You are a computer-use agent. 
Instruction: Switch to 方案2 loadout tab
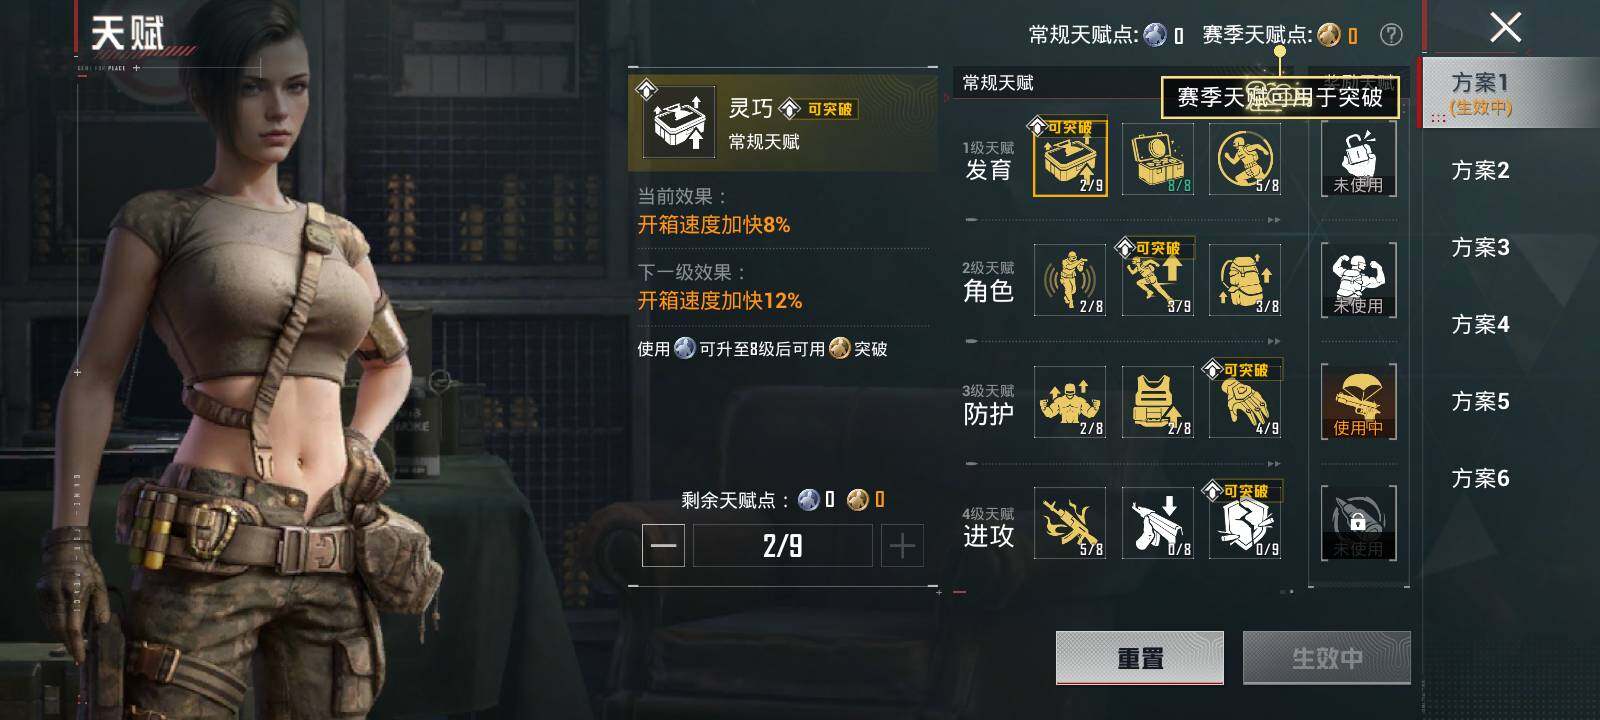click(x=1480, y=171)
